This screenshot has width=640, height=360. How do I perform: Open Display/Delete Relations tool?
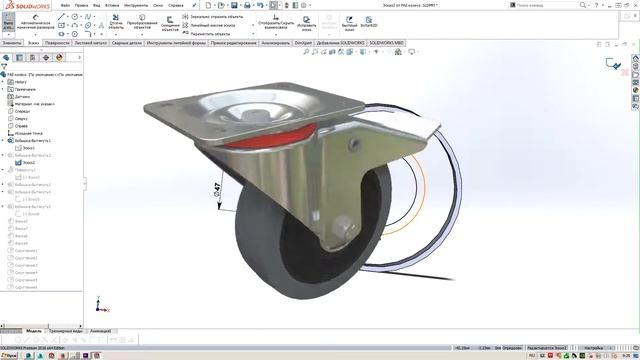coord(276,22)
